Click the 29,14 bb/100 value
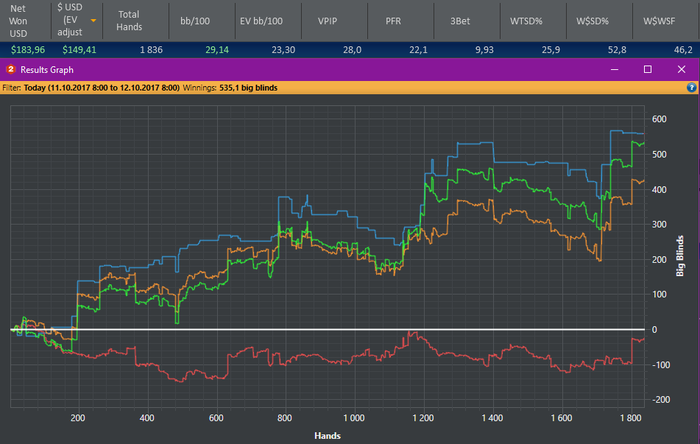This screenshot has width=700, height=444. 217,50
